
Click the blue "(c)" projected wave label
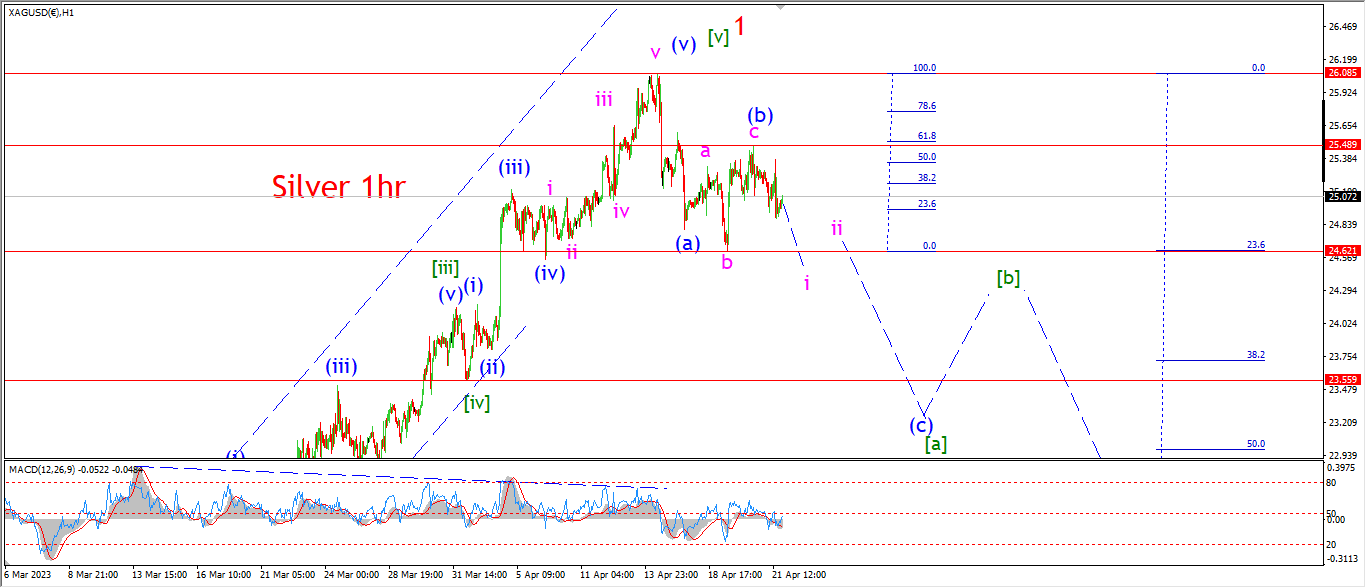[x=921, y=424]
